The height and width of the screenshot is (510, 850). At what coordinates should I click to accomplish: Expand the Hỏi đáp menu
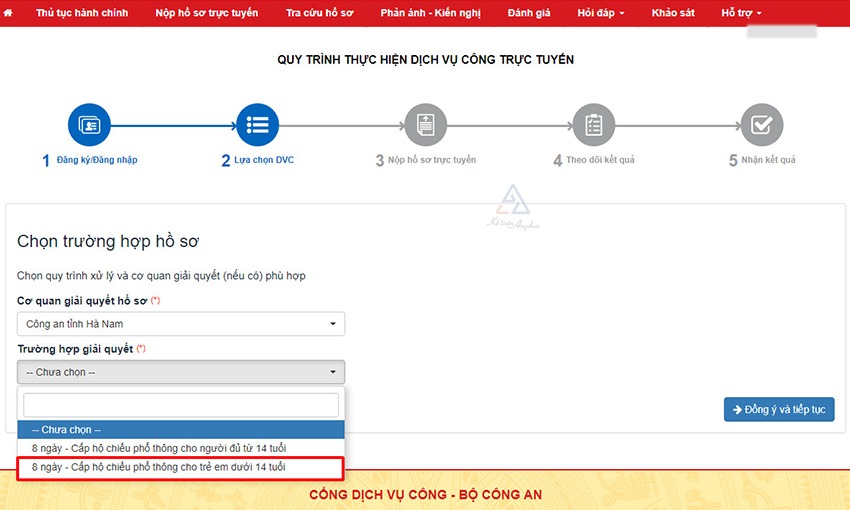(601, 13)
